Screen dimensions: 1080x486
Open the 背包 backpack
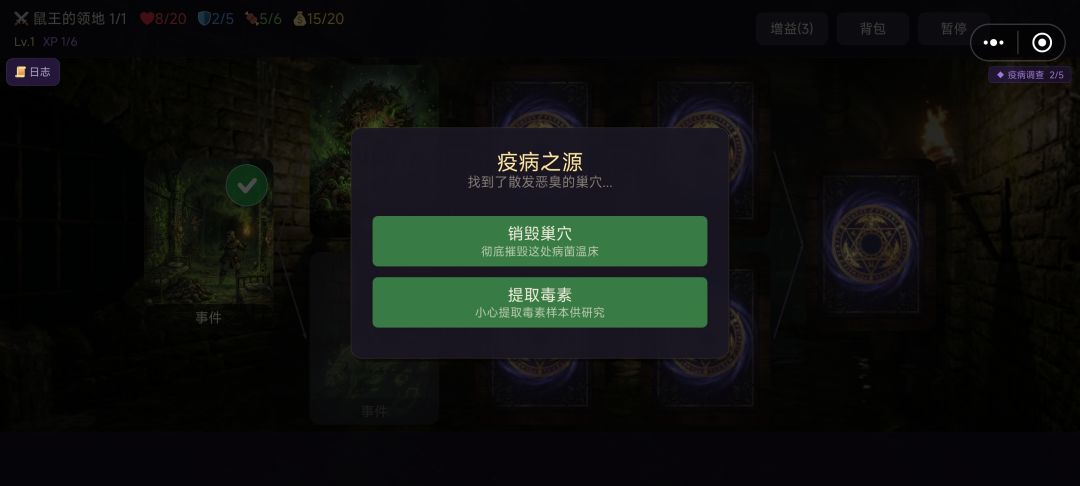pyautogui.click(x=872, y=29)
